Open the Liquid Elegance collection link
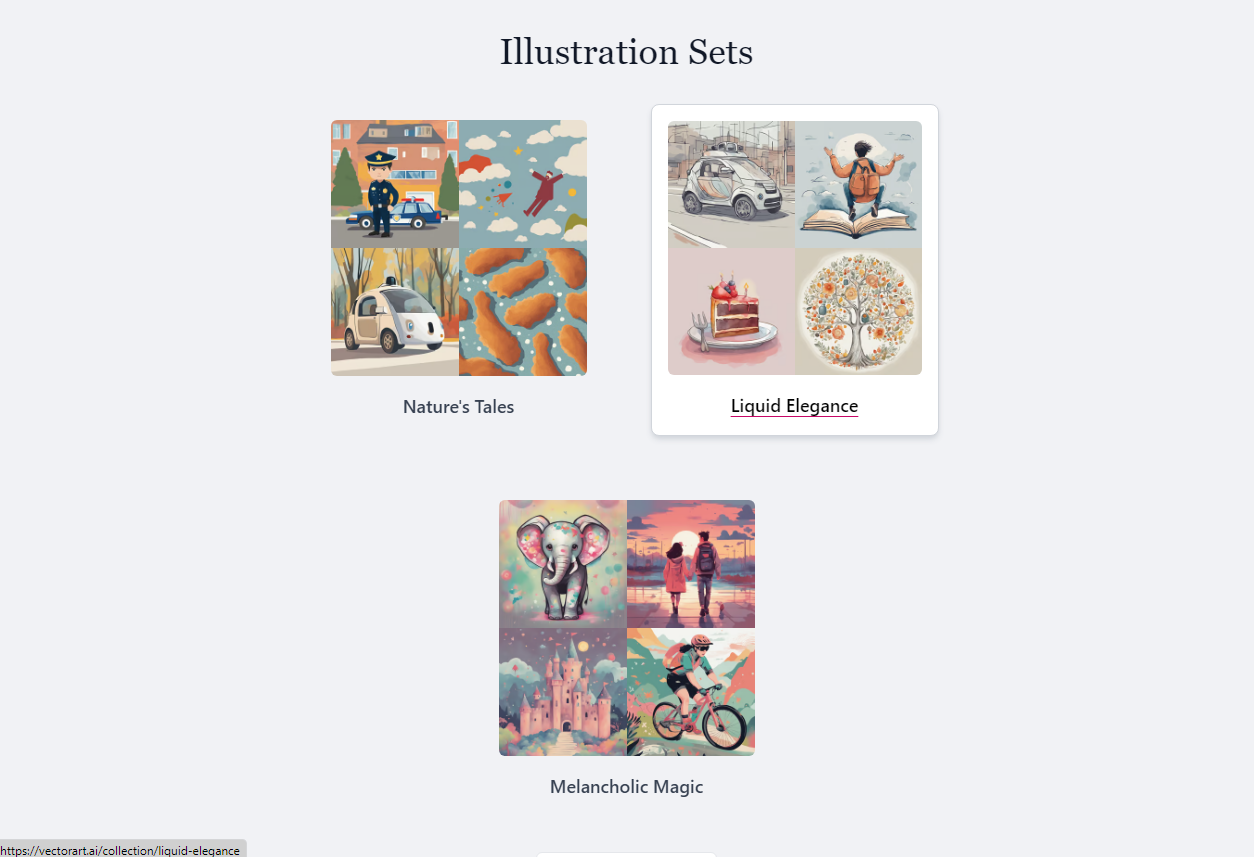This screenshot has height=857, width=1254. pyautogui.click(x=794, y=406)
